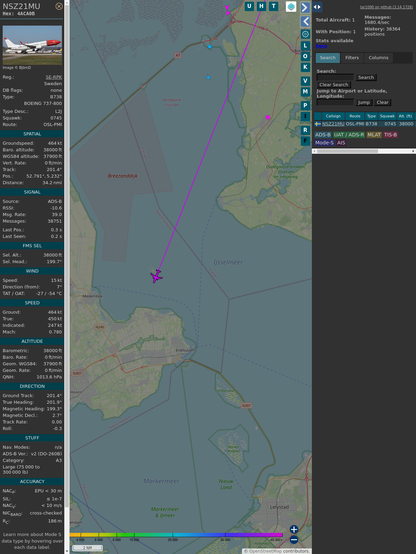Viewport: 416px width, 554px height.
Task: Click the Swedish flag in aircraft row
Action: click(x=318, y=124)
